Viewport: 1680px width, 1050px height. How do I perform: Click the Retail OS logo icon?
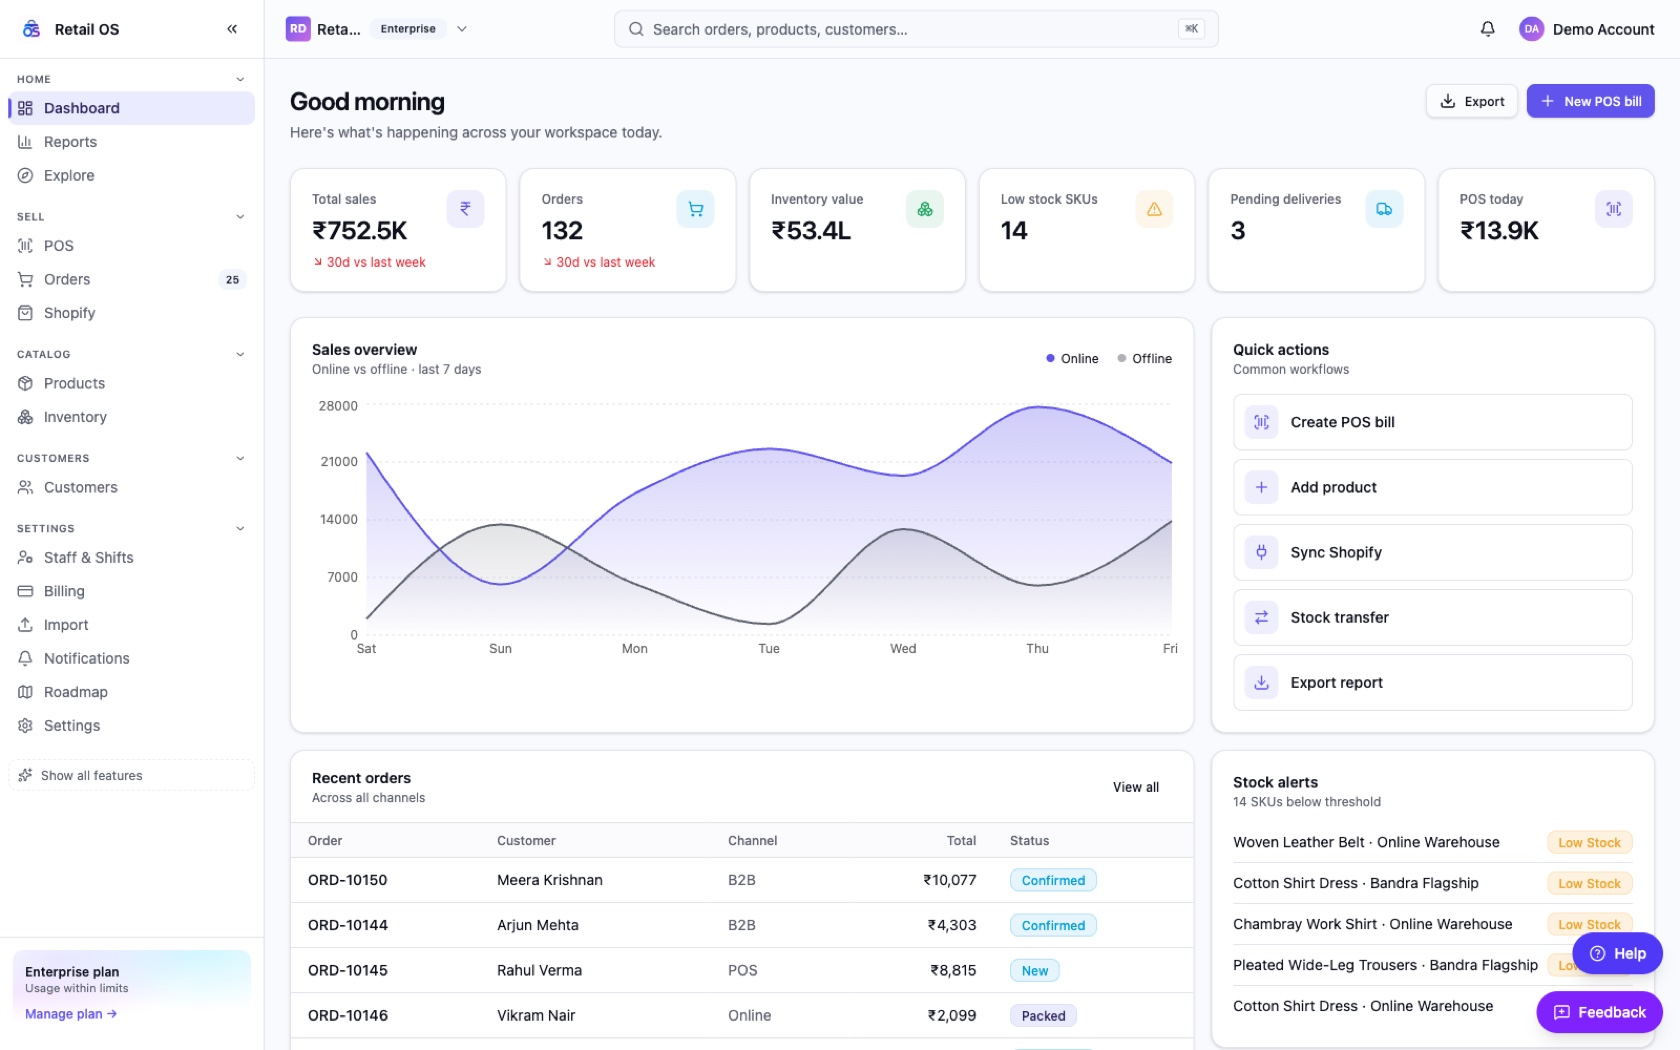(x=32, y=29)
